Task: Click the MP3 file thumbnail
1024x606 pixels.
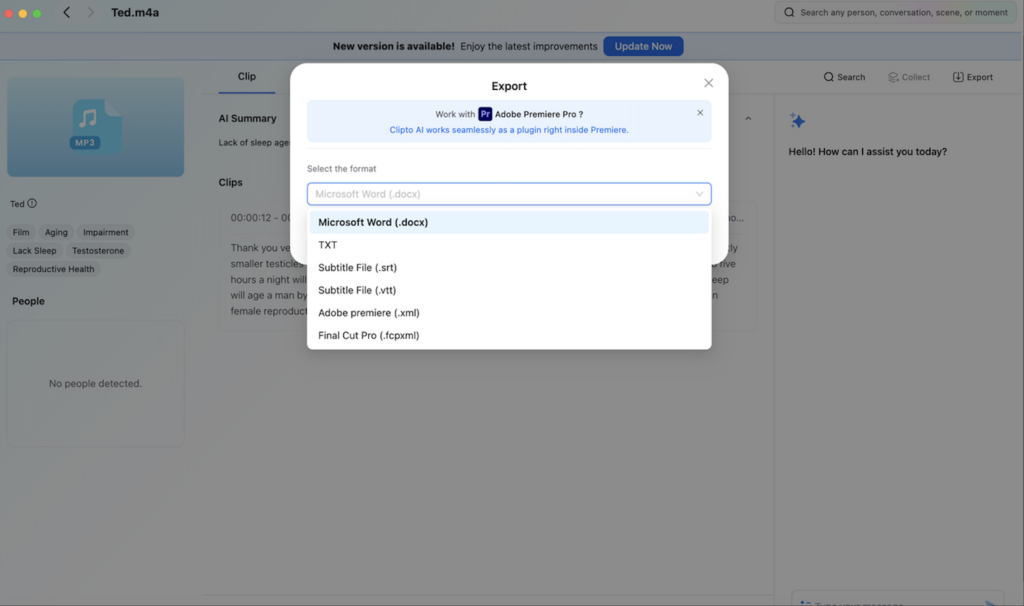Action: [x=95, y=127]
